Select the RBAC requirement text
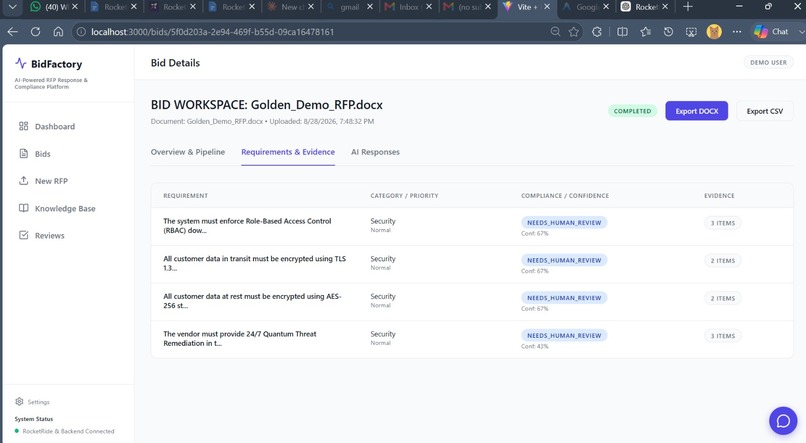 pos(247,226)
